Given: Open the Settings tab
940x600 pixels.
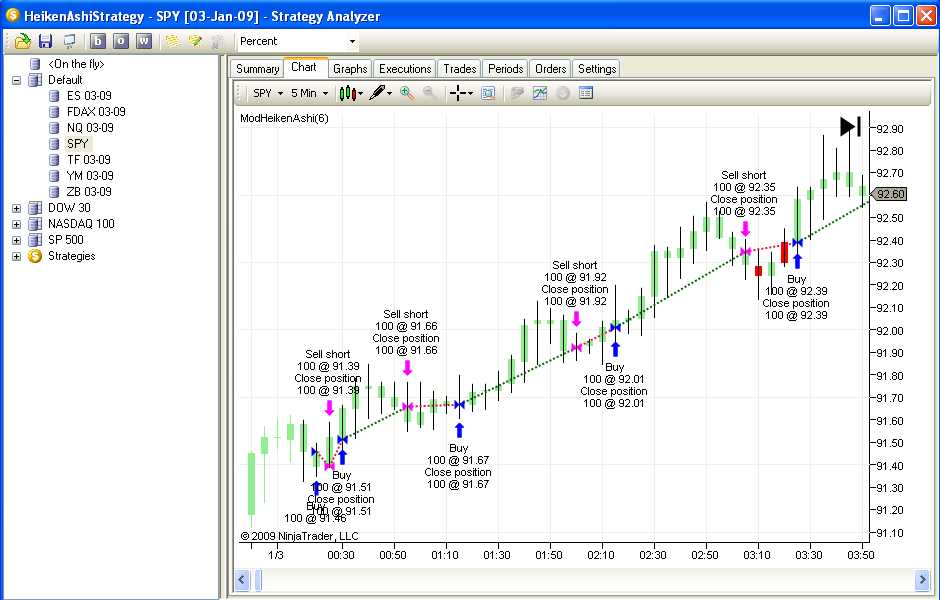Looking at the screenshot, I should point(597,69).
